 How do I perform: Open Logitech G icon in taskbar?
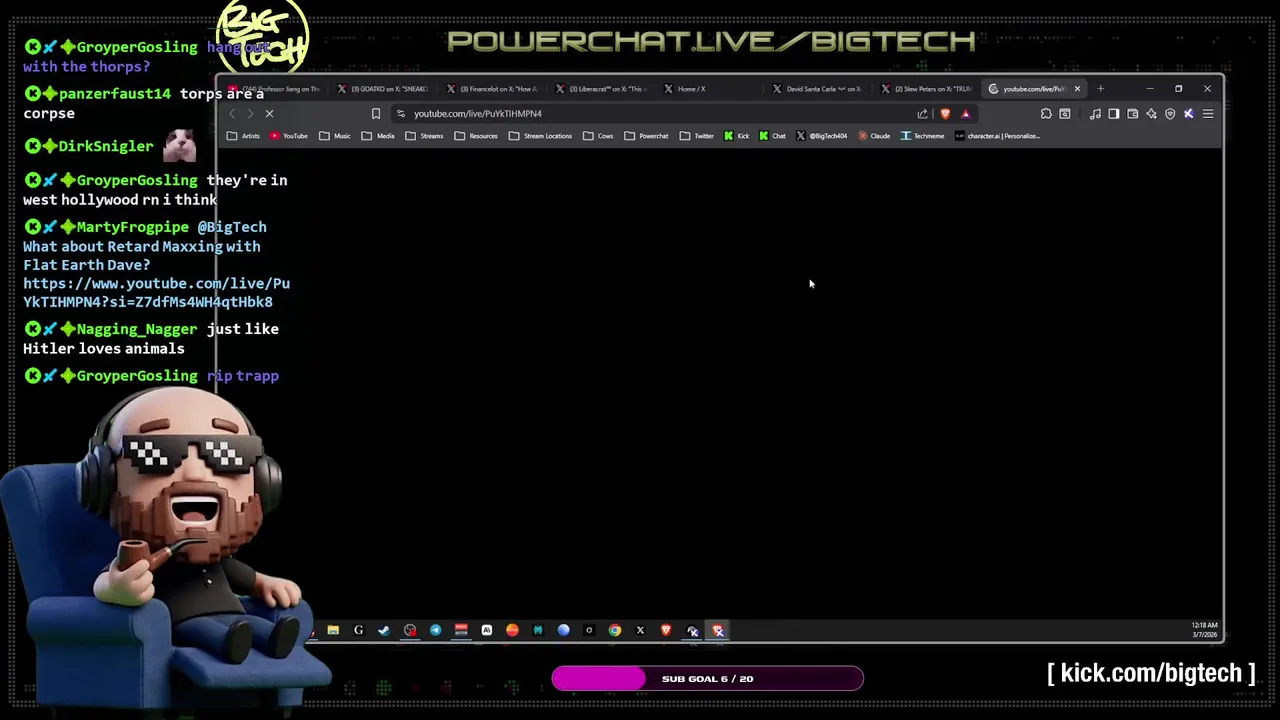358,631
